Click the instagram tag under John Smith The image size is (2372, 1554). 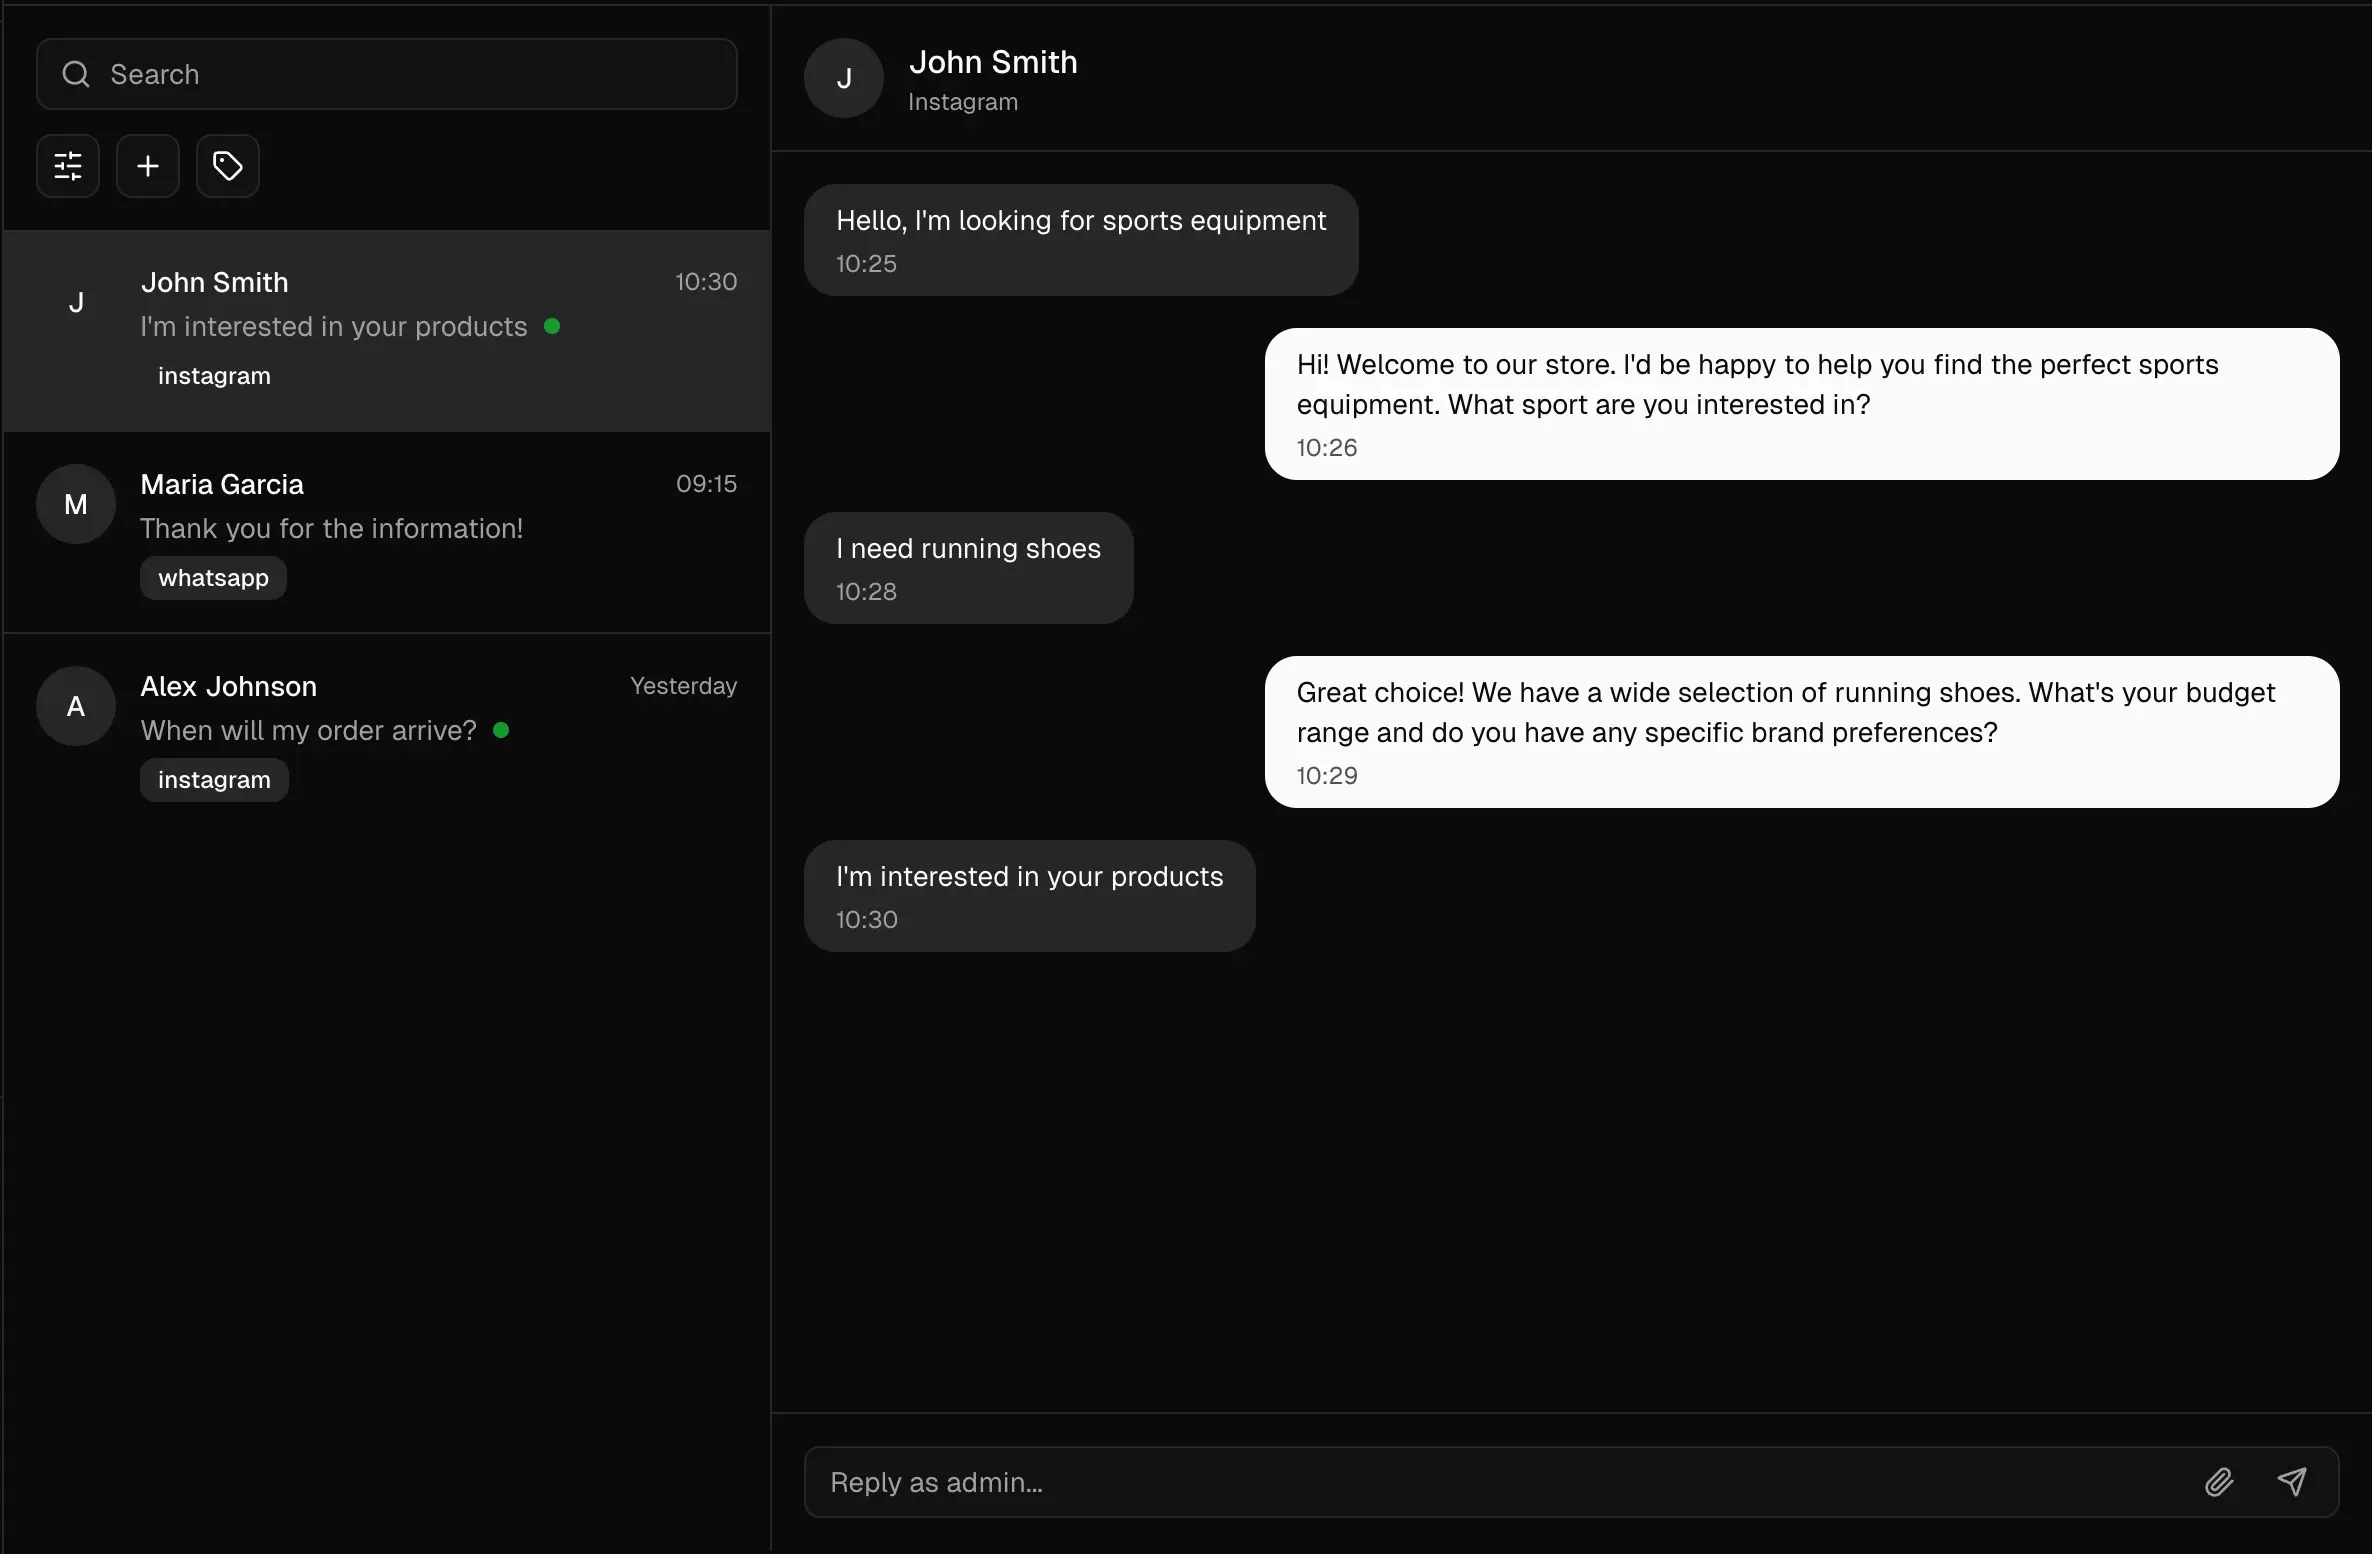coord(214,376)
